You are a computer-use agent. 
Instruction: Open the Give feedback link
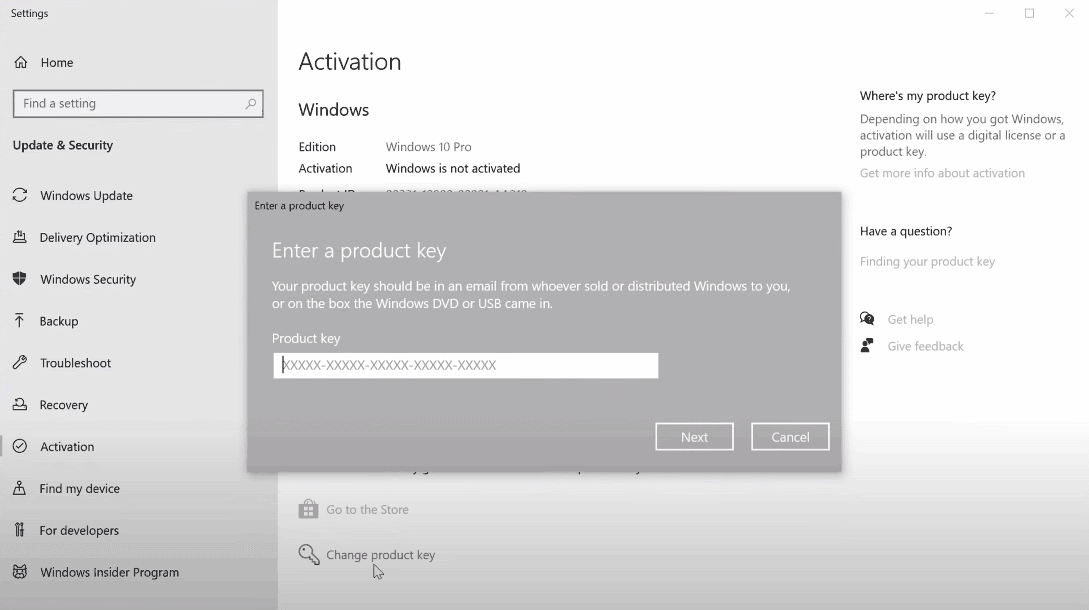[x=925, y=346]
